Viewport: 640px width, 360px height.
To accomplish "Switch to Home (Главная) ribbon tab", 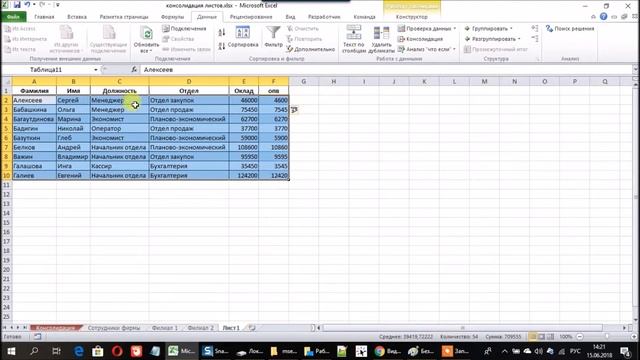I will [x=44, y=17].
